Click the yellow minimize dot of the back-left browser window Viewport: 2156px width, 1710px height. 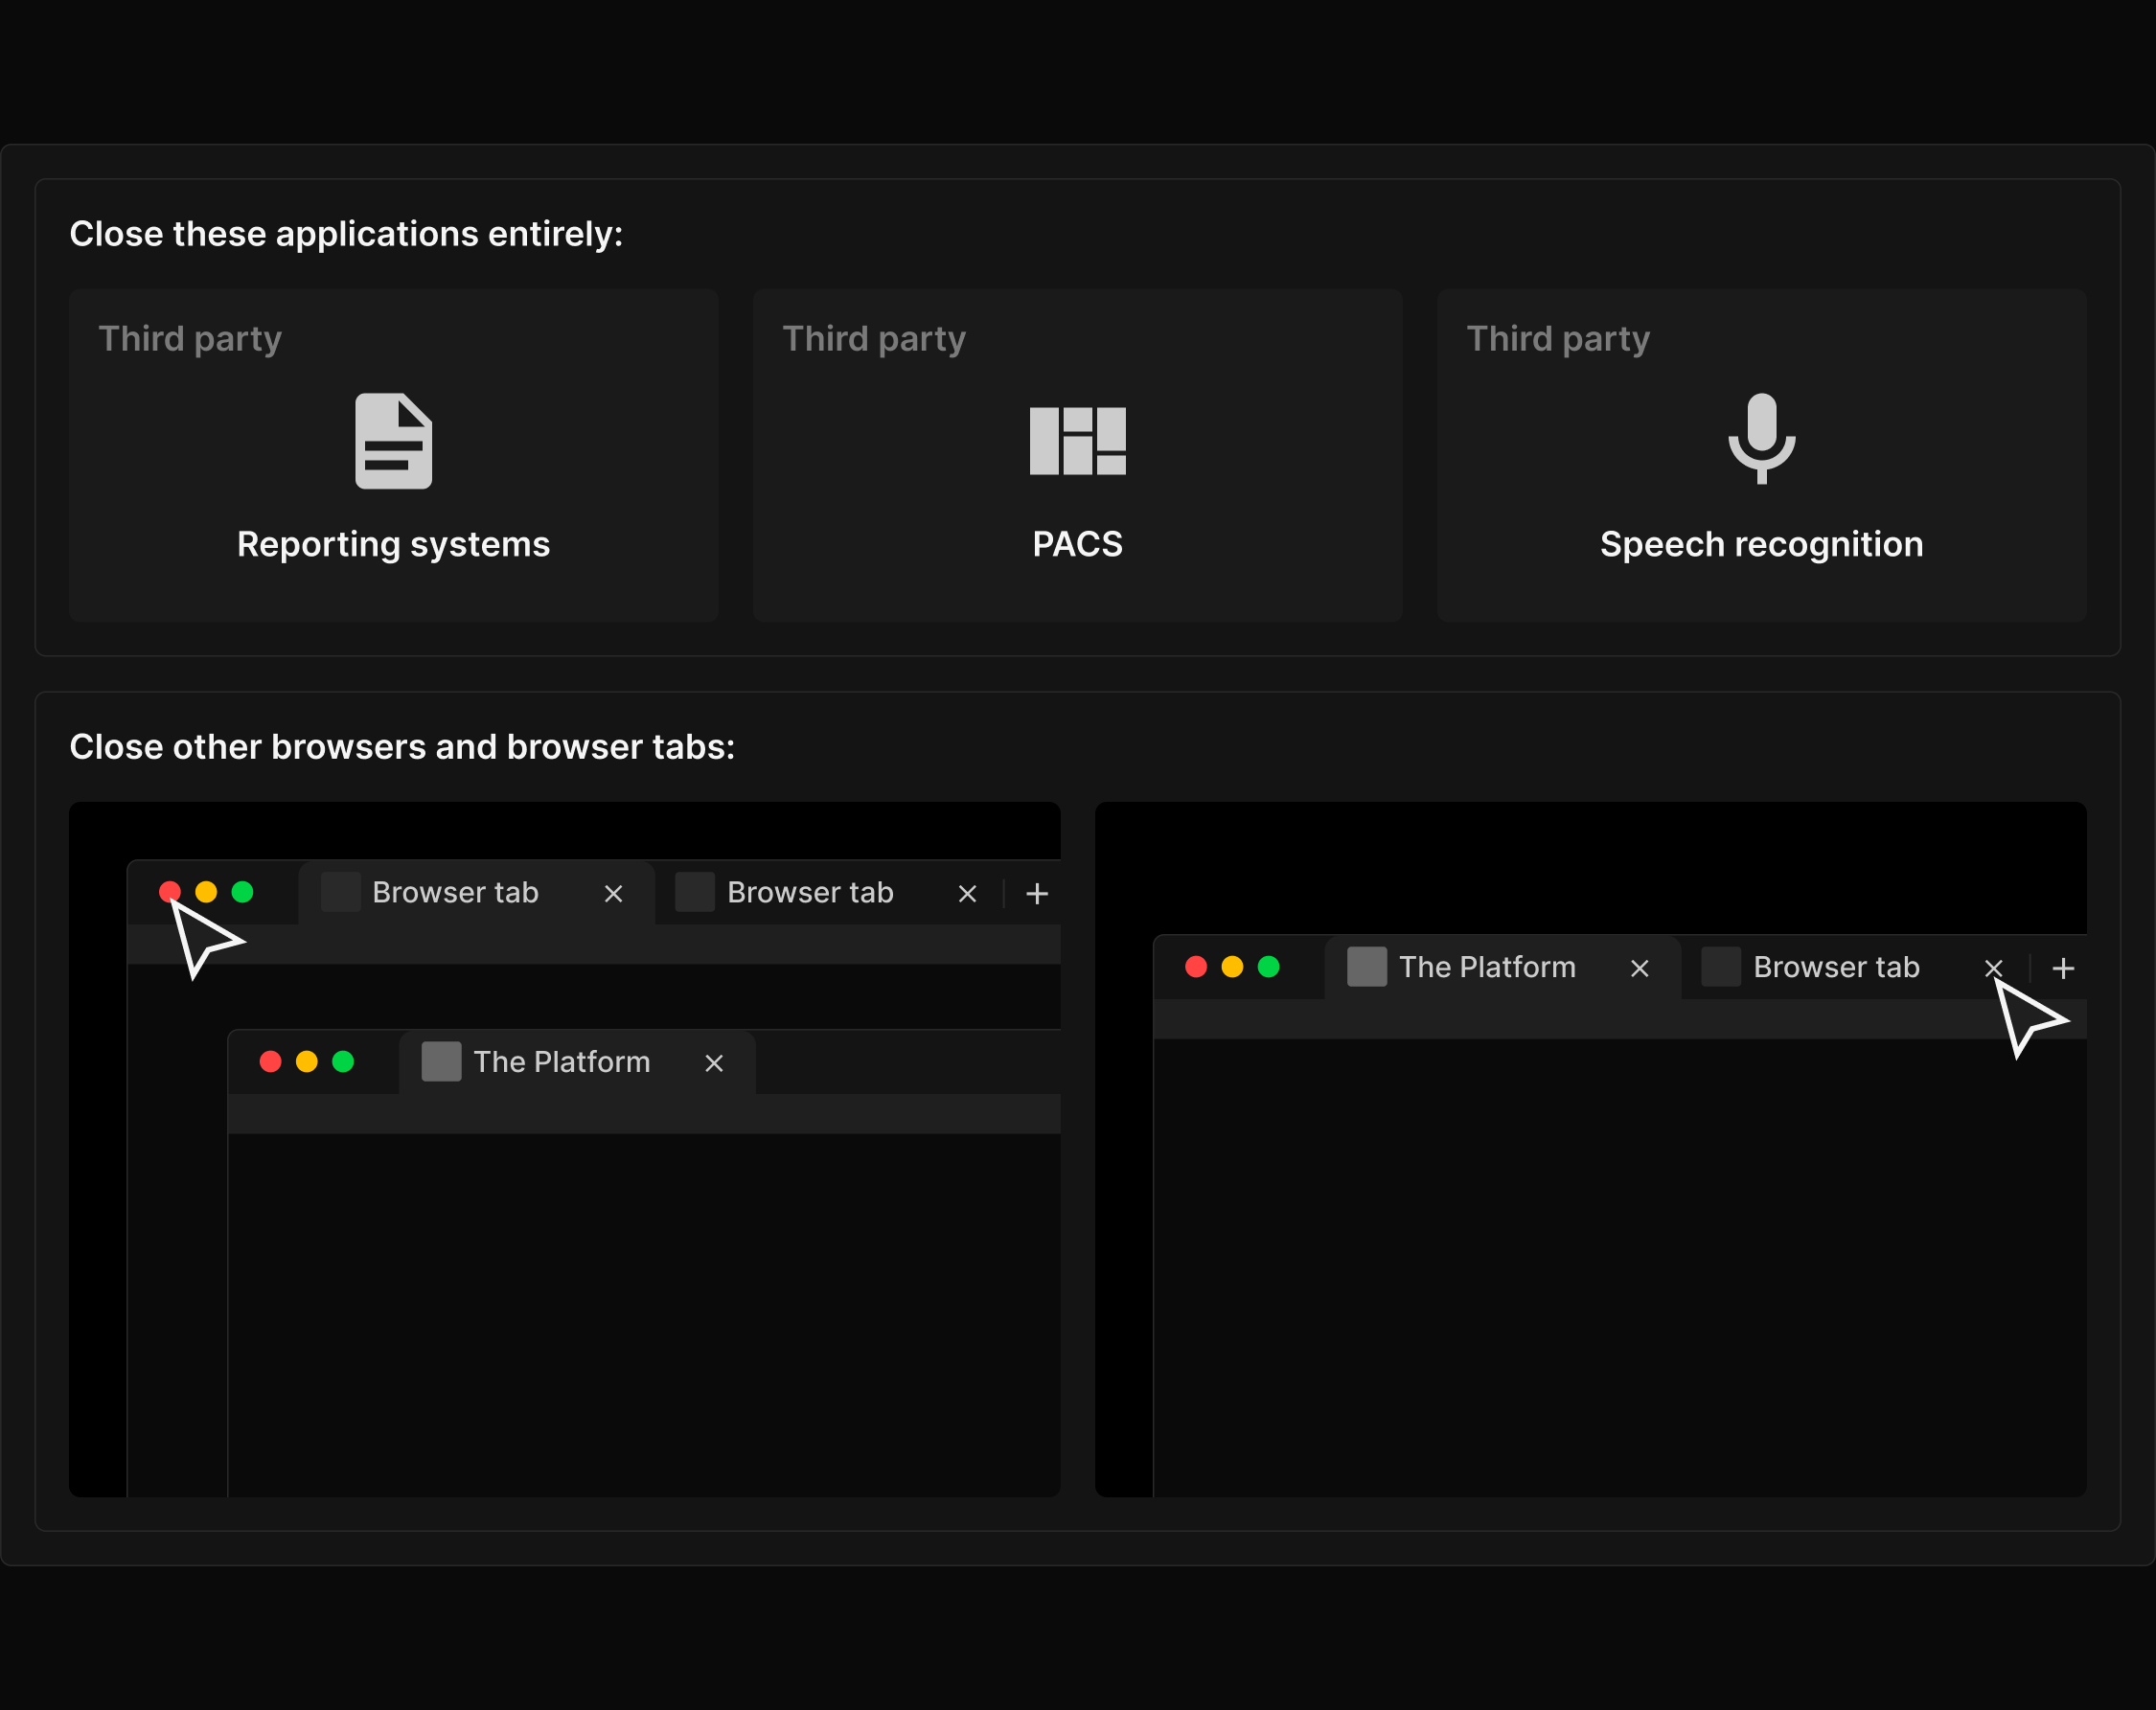(x=206, y=892)
